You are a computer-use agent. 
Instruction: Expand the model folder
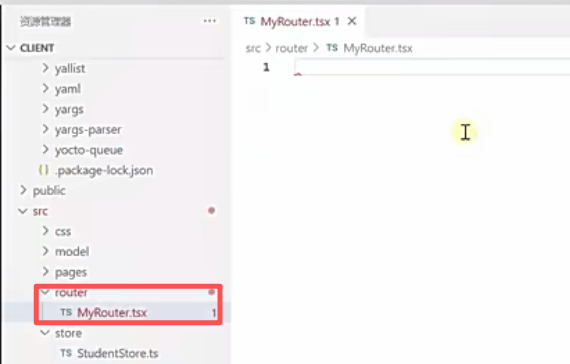(45, 251)
